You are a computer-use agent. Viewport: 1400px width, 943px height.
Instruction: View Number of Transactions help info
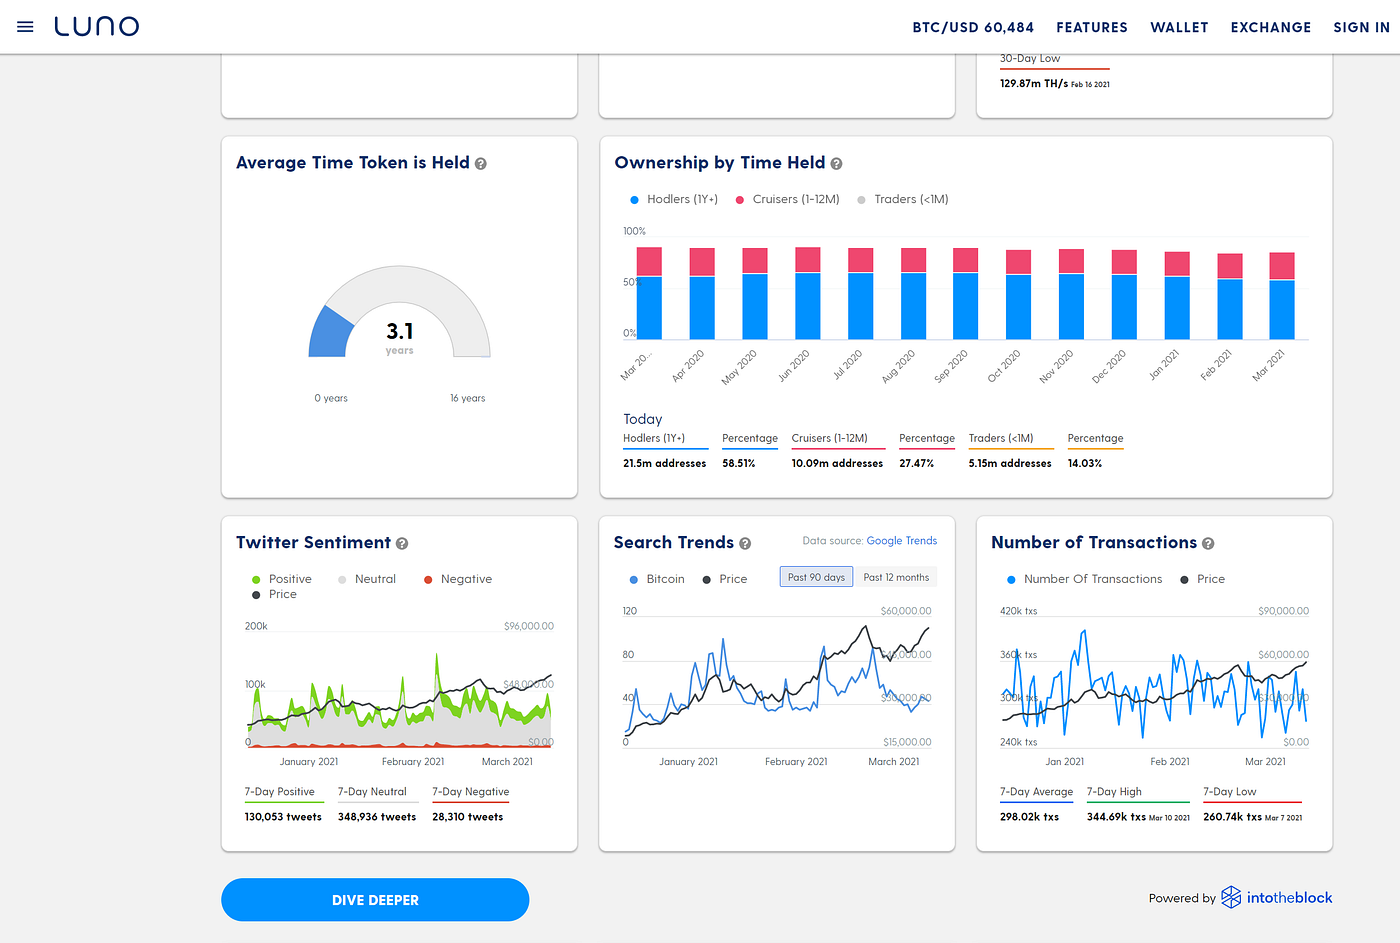point(1208,543)
